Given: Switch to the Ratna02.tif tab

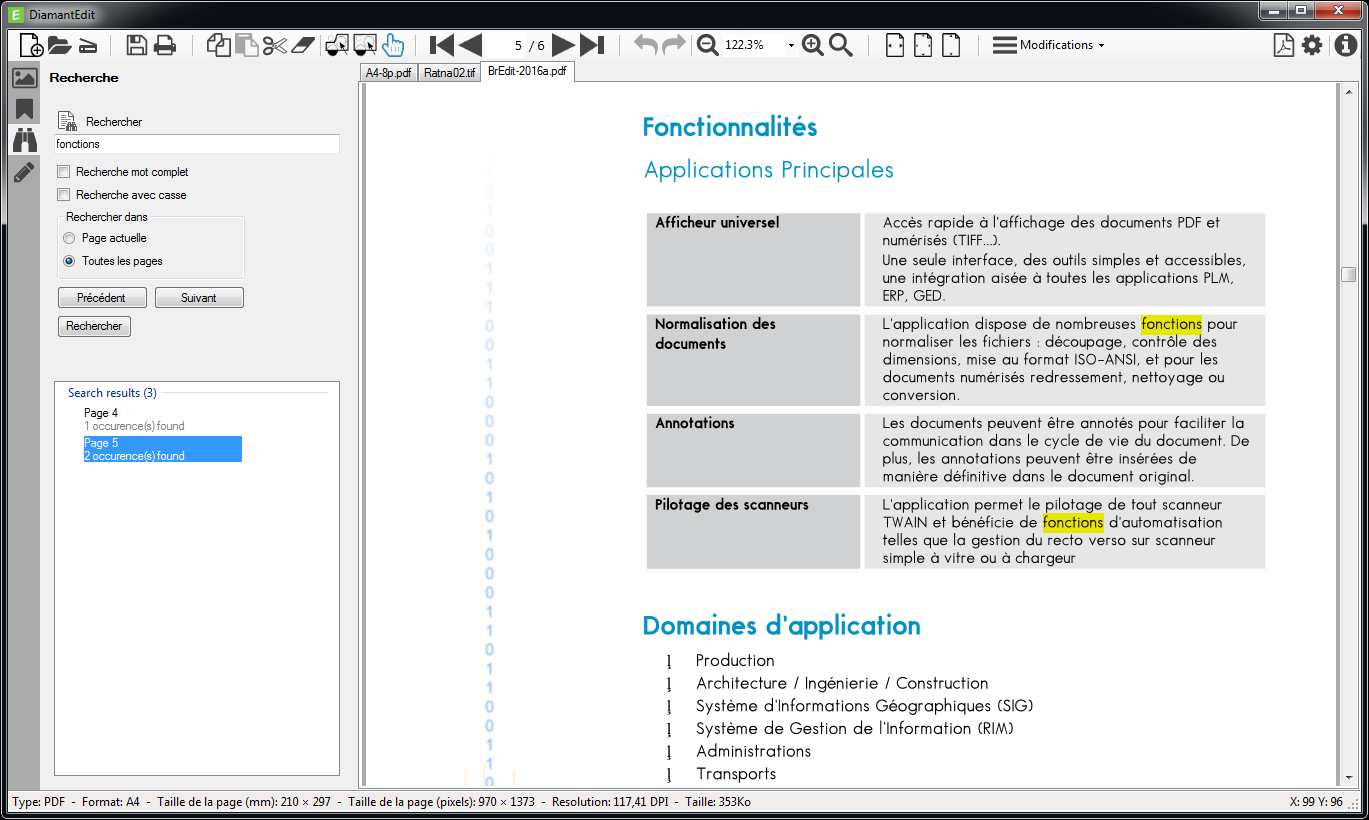Looking at the screenshot, I should click(x=449, y=73).
